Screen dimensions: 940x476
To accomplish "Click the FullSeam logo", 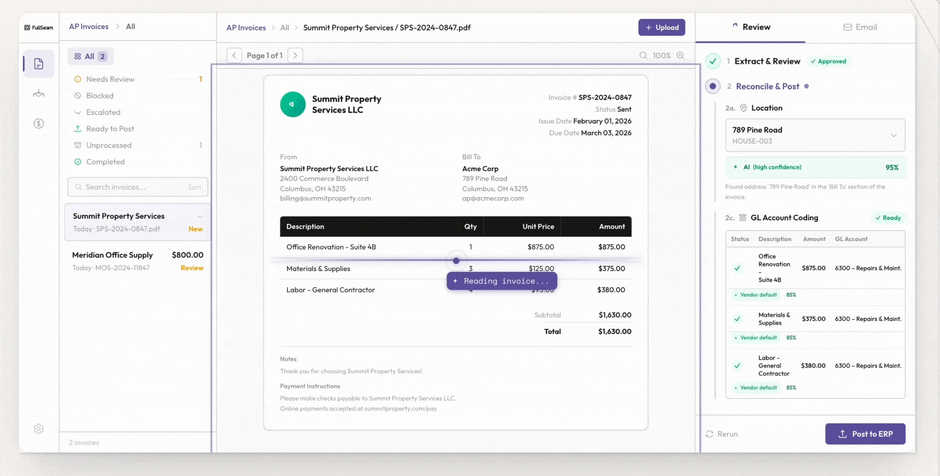I will tap(38, 27).
